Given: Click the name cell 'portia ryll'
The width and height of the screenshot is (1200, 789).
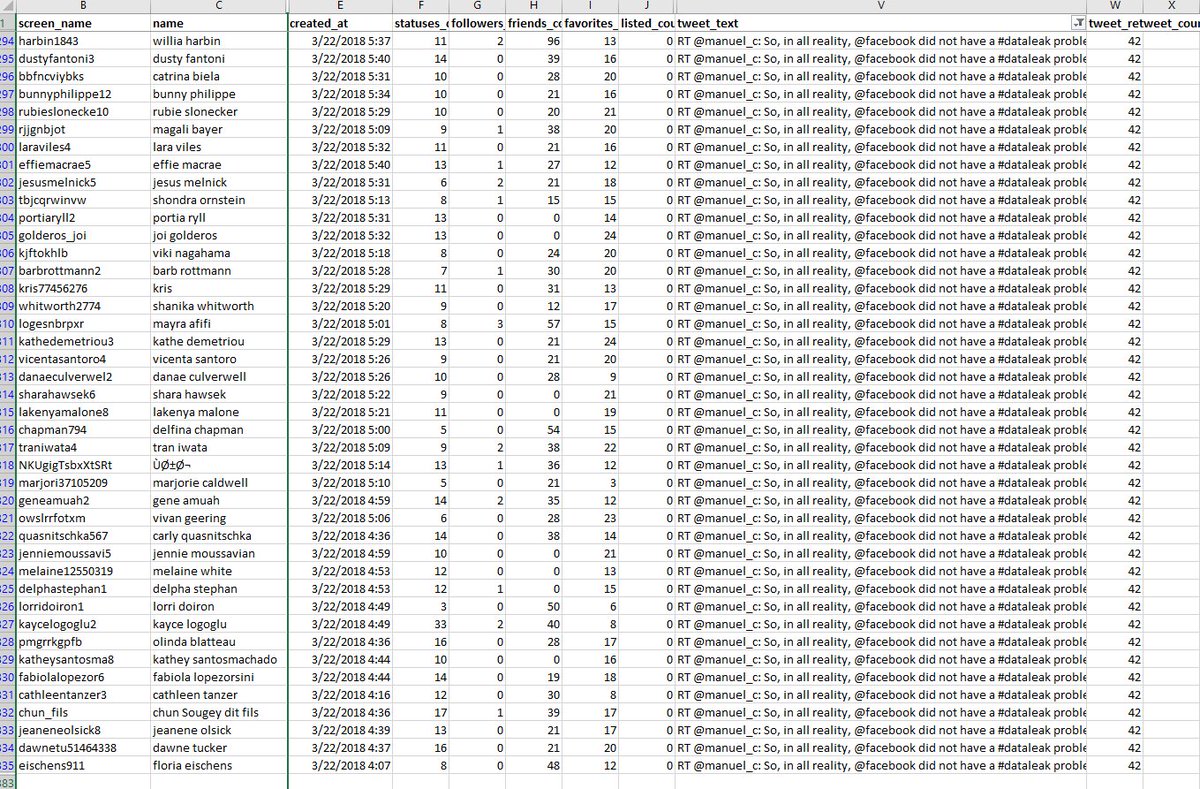Looking at the screenshot, I should (x=218, y=217).
